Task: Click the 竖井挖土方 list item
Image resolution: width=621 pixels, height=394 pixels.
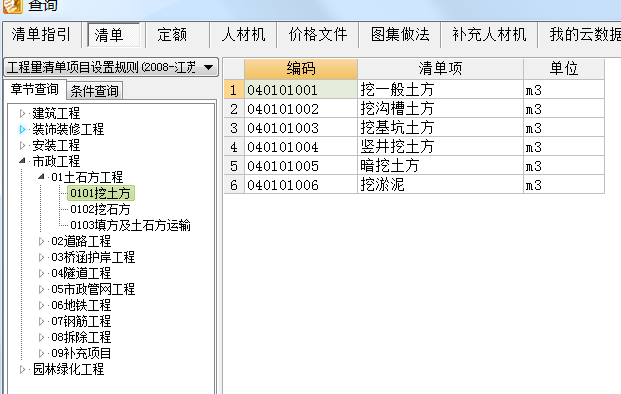Action: pyautogui.click(x=440, y=147)
